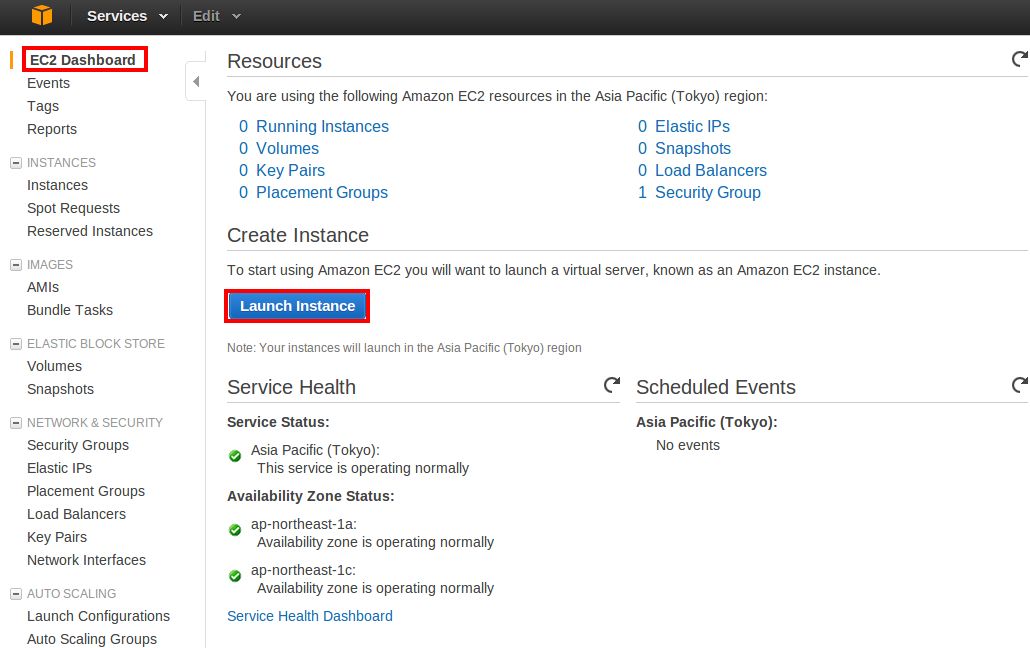Image resolution: width=1030 pixels, height=648 pixels.
Task: Go to Spot Requests page
Action: 74,208
